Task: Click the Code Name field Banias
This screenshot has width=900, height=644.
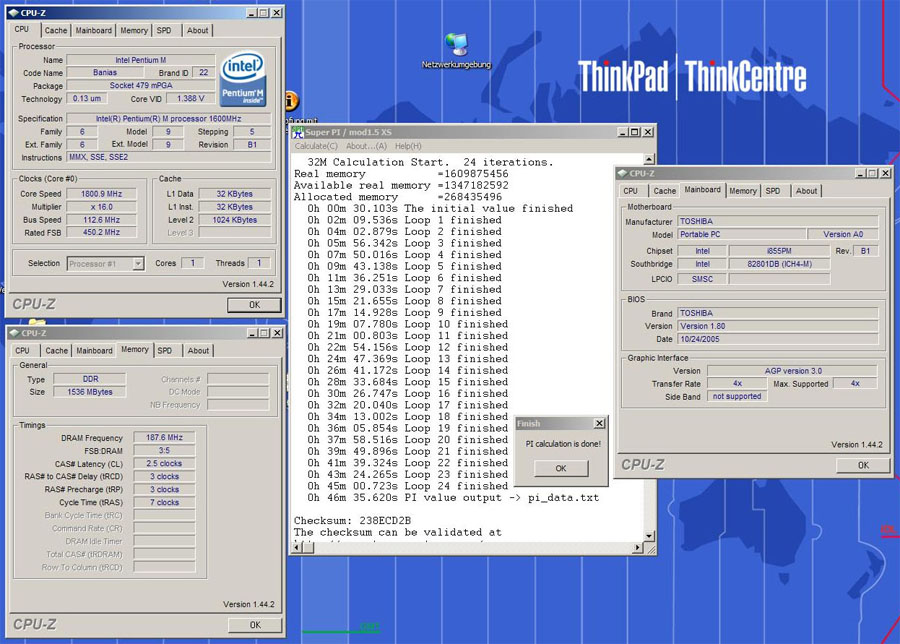Action: tap(104, 72)
